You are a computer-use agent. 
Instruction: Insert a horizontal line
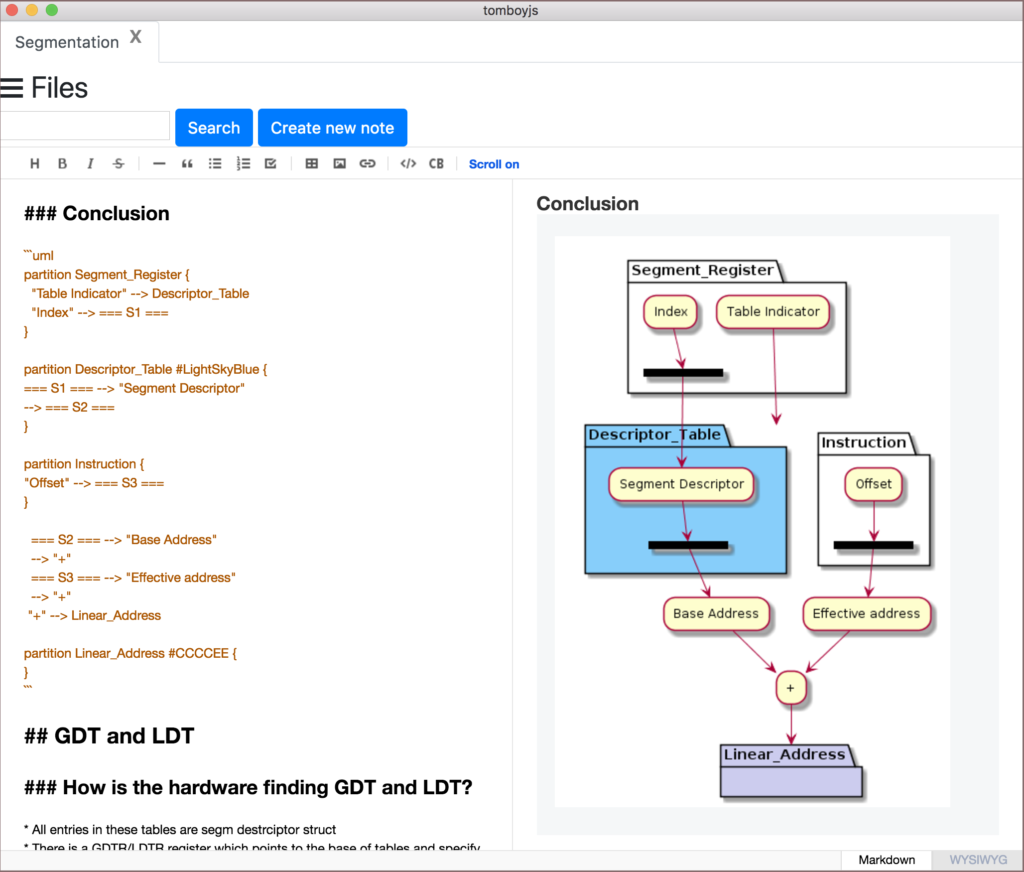(x=159, y=164)
